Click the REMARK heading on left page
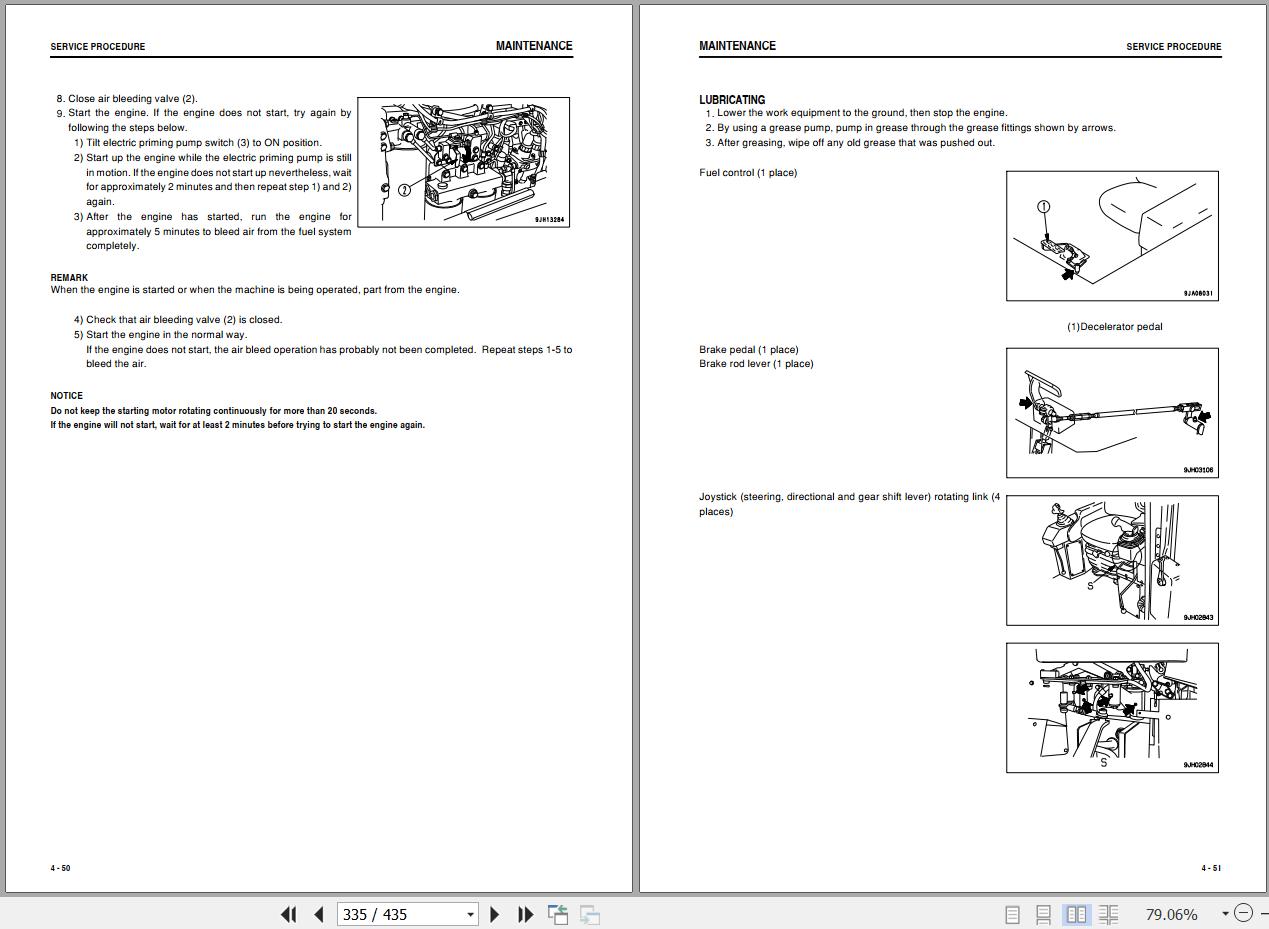The height and width of the screenshot is (929, 1269). click(x=69, y=278)
